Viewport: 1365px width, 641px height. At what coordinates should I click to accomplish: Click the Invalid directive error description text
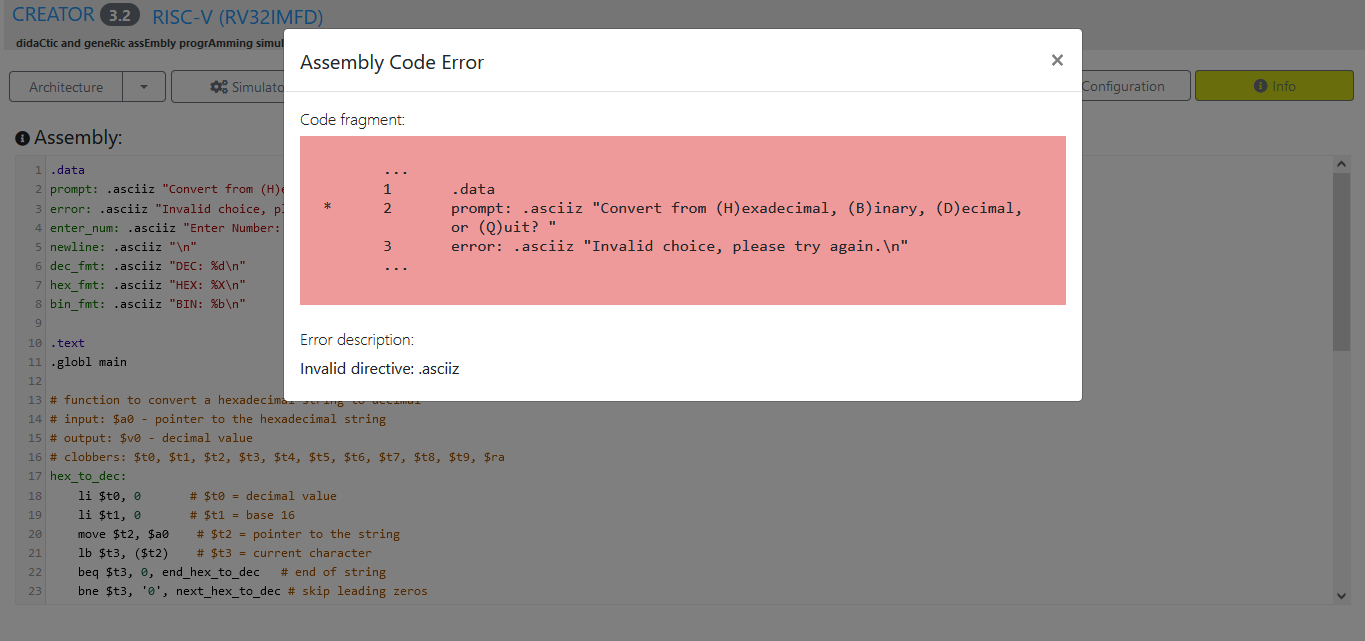pos(379,368)
